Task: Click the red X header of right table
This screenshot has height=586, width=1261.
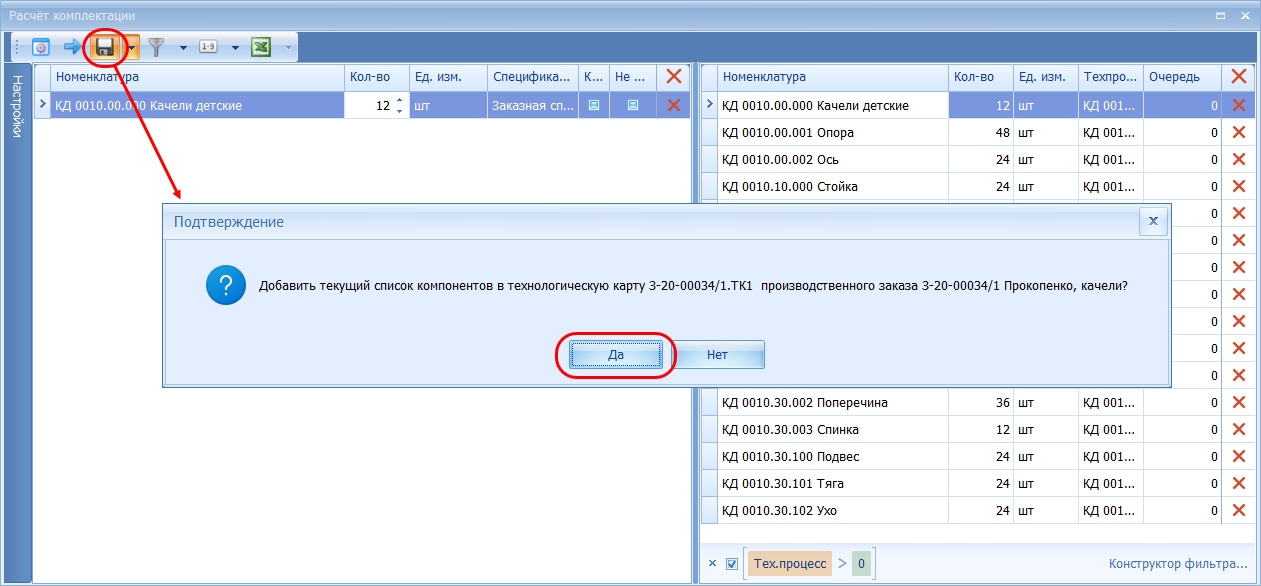Action: (x=1238, y=77)
